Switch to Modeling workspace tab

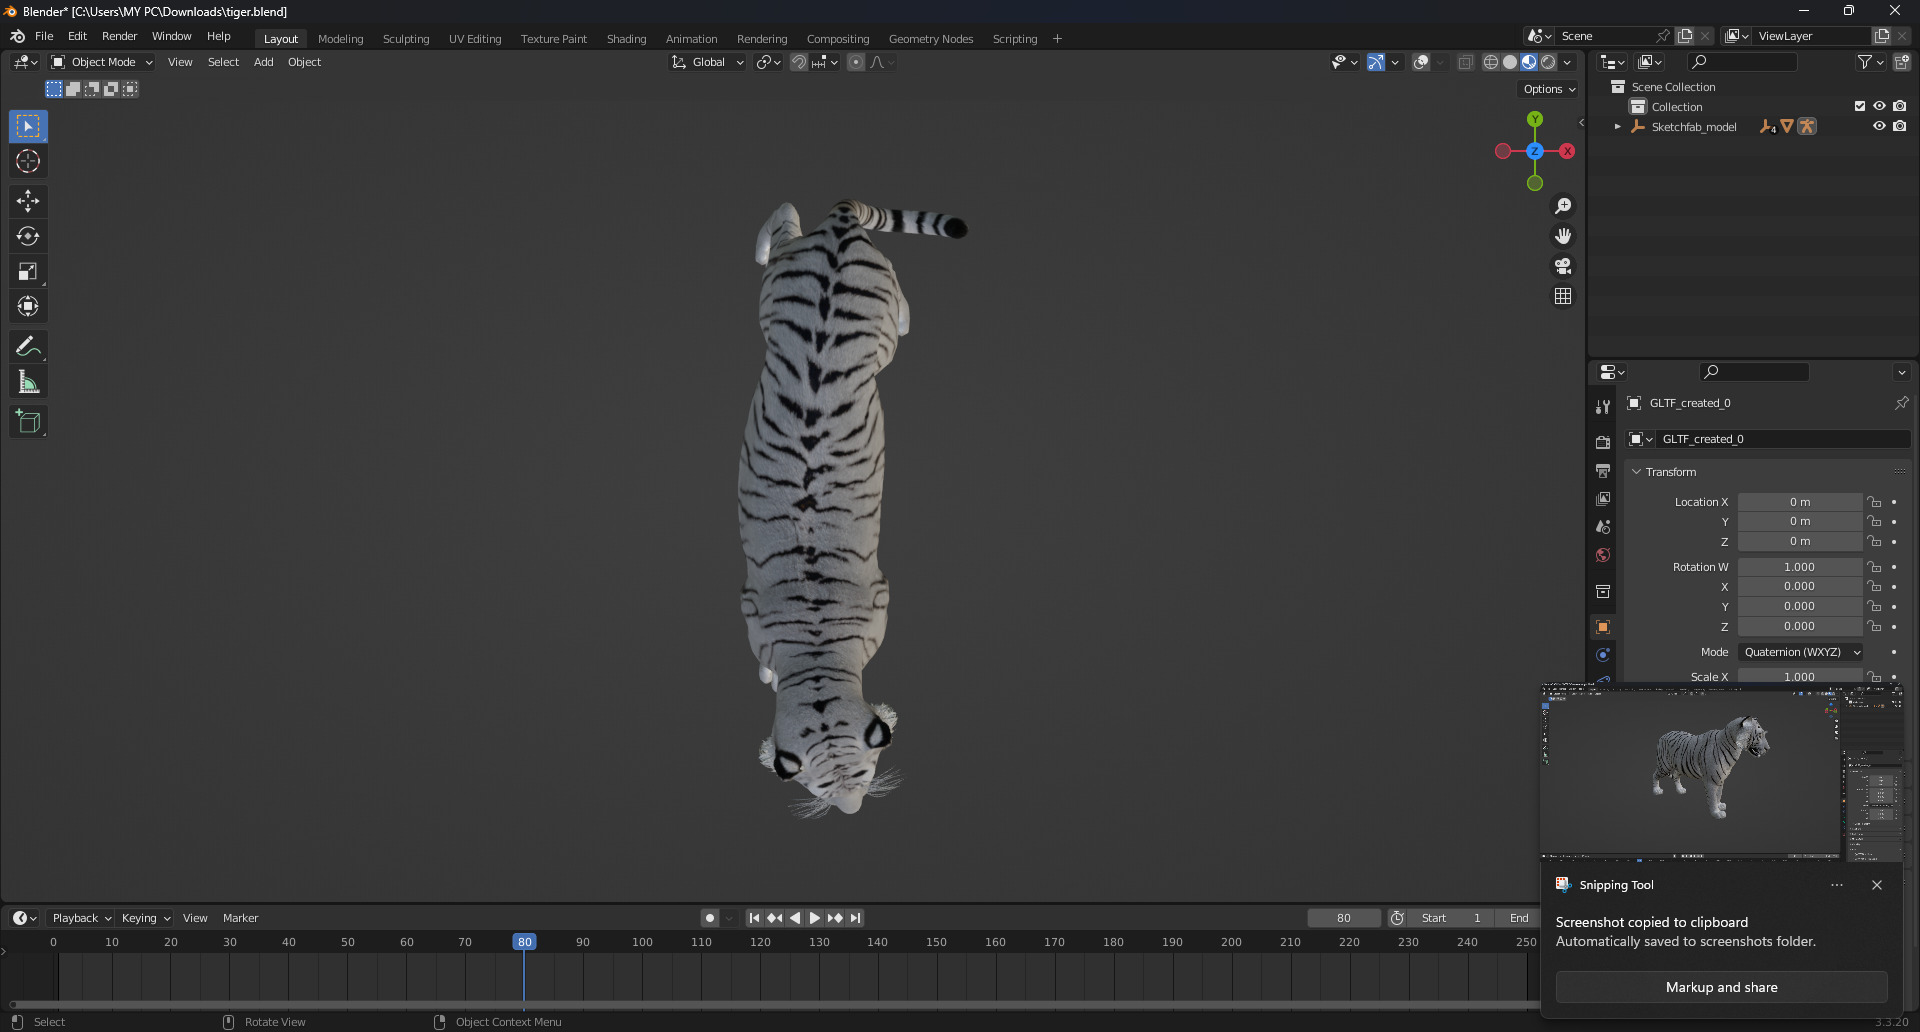[340, 39]
